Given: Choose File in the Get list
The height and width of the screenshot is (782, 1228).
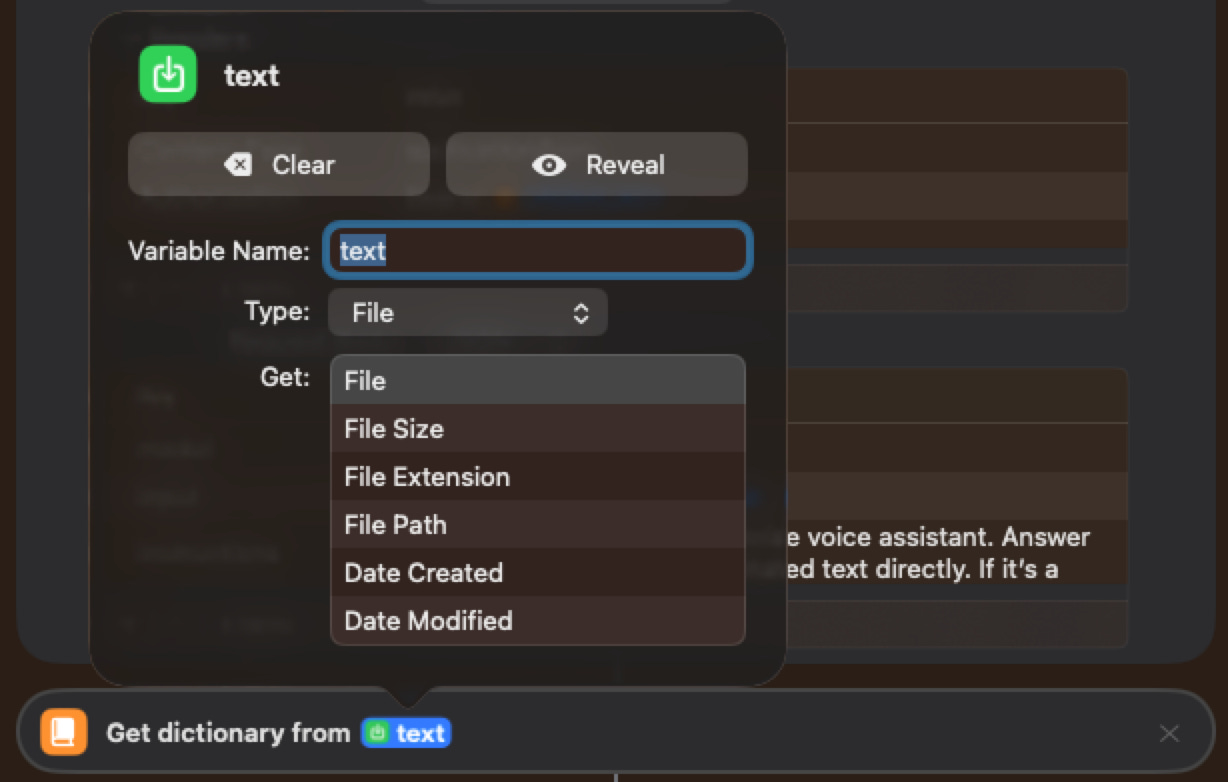Looking at the screenshot, I should [538, 380].
